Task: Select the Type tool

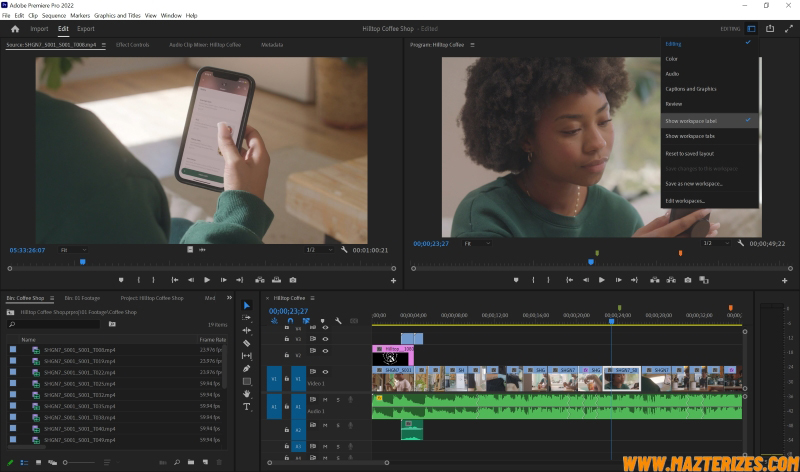Action: tap(247, 407)
